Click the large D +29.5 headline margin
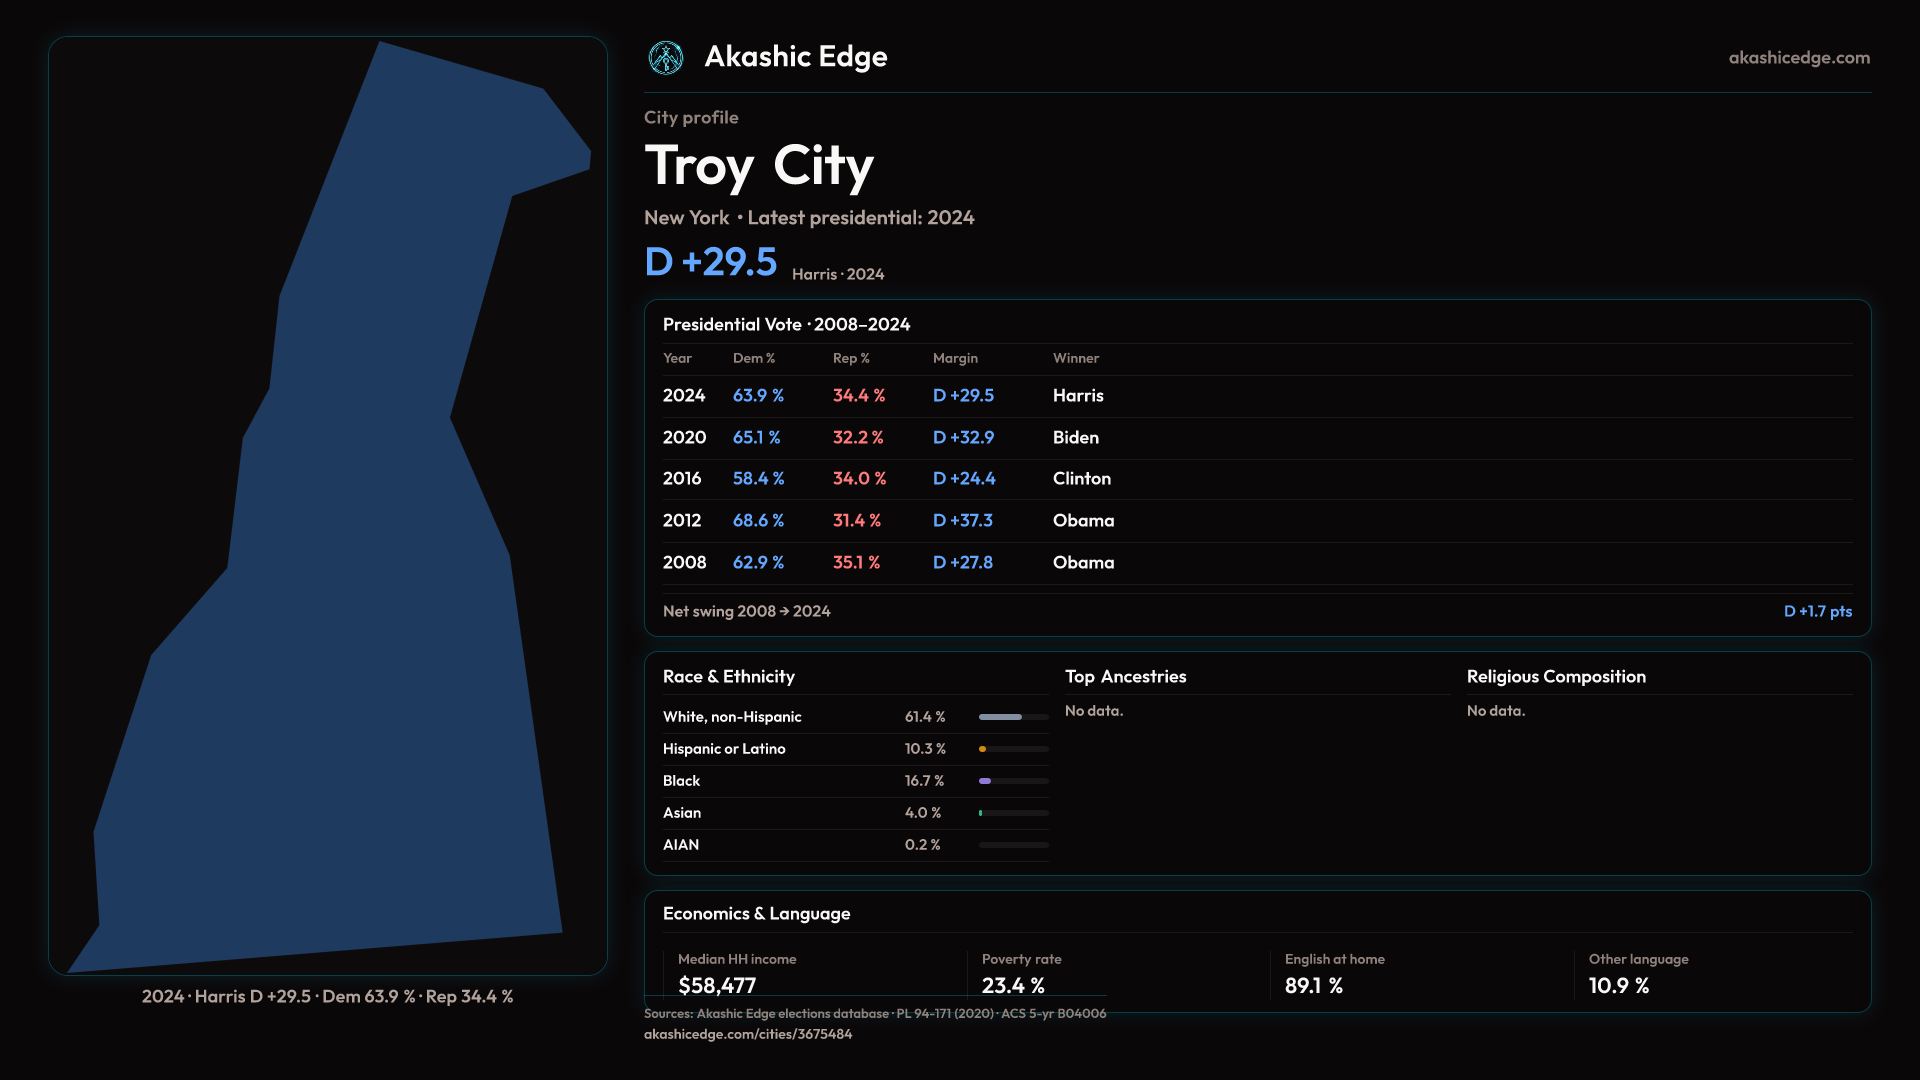Screen dimensions: 1920x1080 point(710,262)
